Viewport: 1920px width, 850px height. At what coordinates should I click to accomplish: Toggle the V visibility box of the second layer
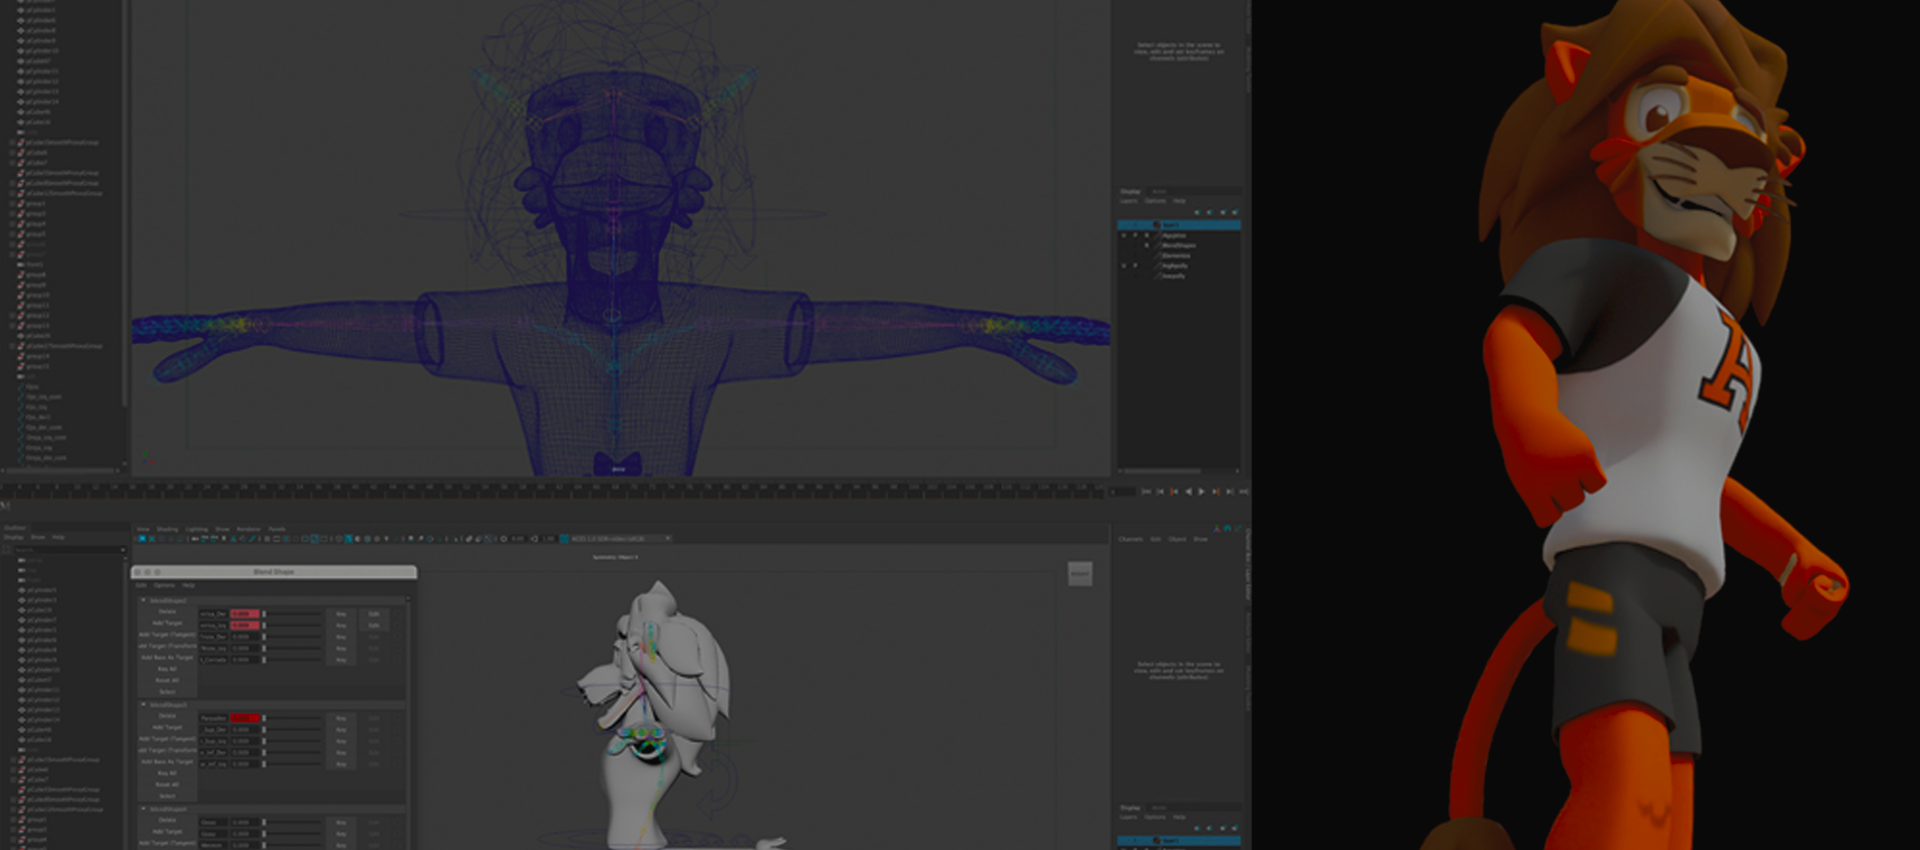[1123, 235]
